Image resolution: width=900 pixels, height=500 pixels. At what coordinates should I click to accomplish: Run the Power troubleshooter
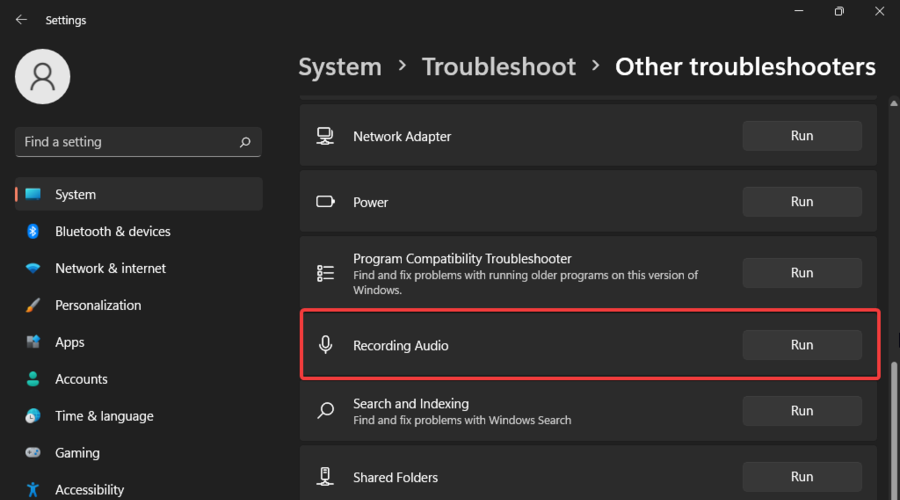[801, 202]
